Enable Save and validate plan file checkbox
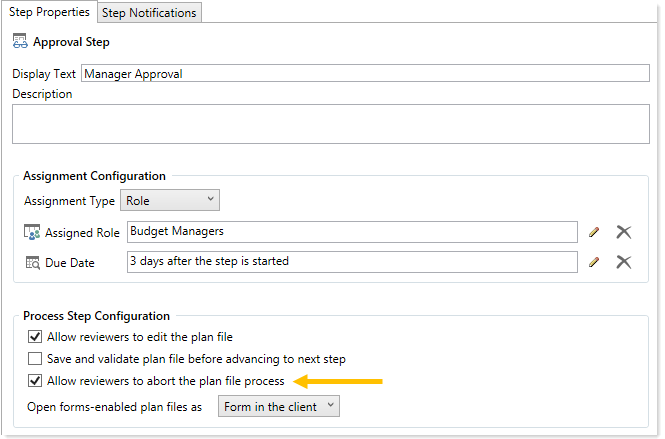Viewport: 665px width, 439px height. (x=35, y=359)
